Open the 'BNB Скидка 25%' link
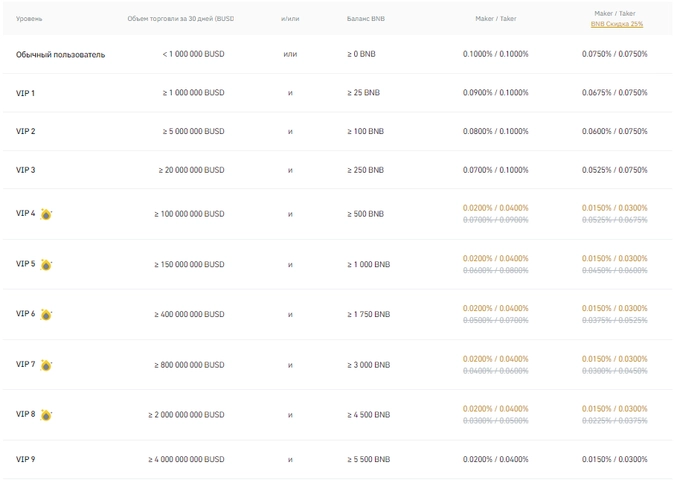The width and height of the screenshot is (674, 480). [617, 24]
